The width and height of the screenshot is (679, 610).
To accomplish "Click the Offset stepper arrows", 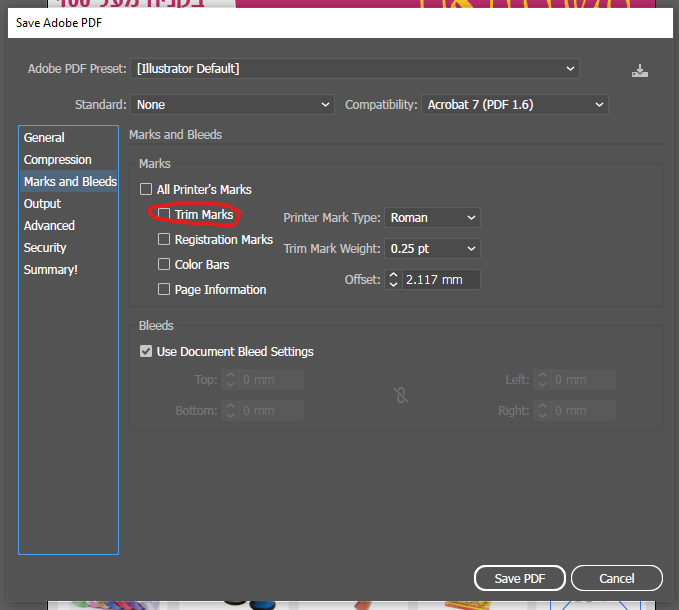I will click(393, 280).
